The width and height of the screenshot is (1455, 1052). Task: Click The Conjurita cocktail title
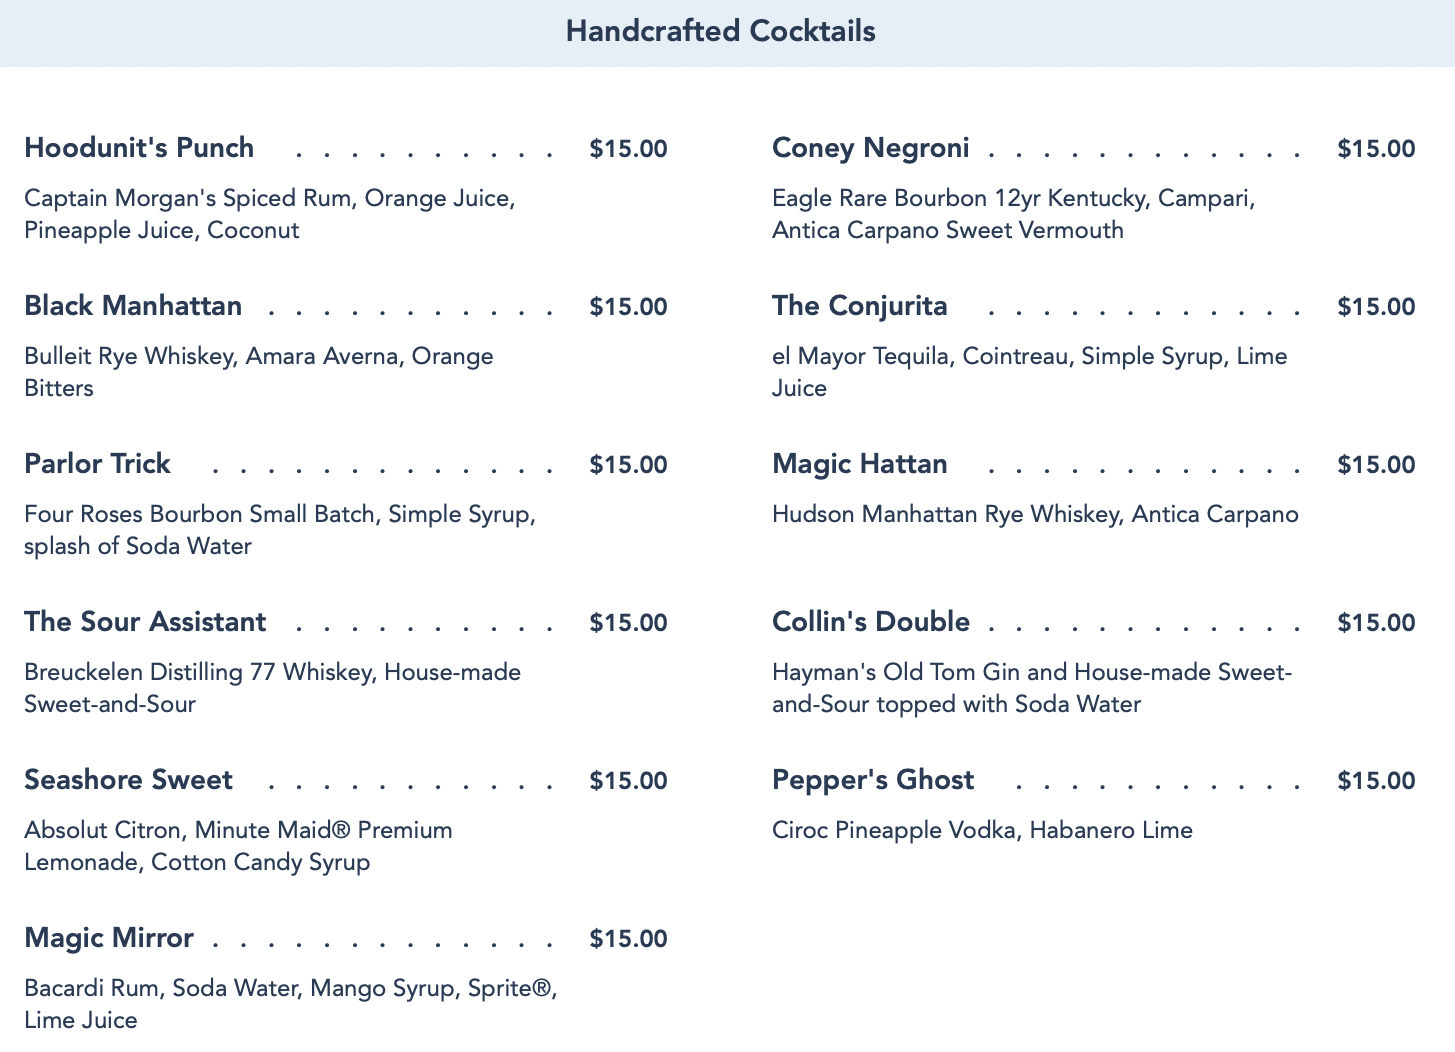(x=860, y=306)
